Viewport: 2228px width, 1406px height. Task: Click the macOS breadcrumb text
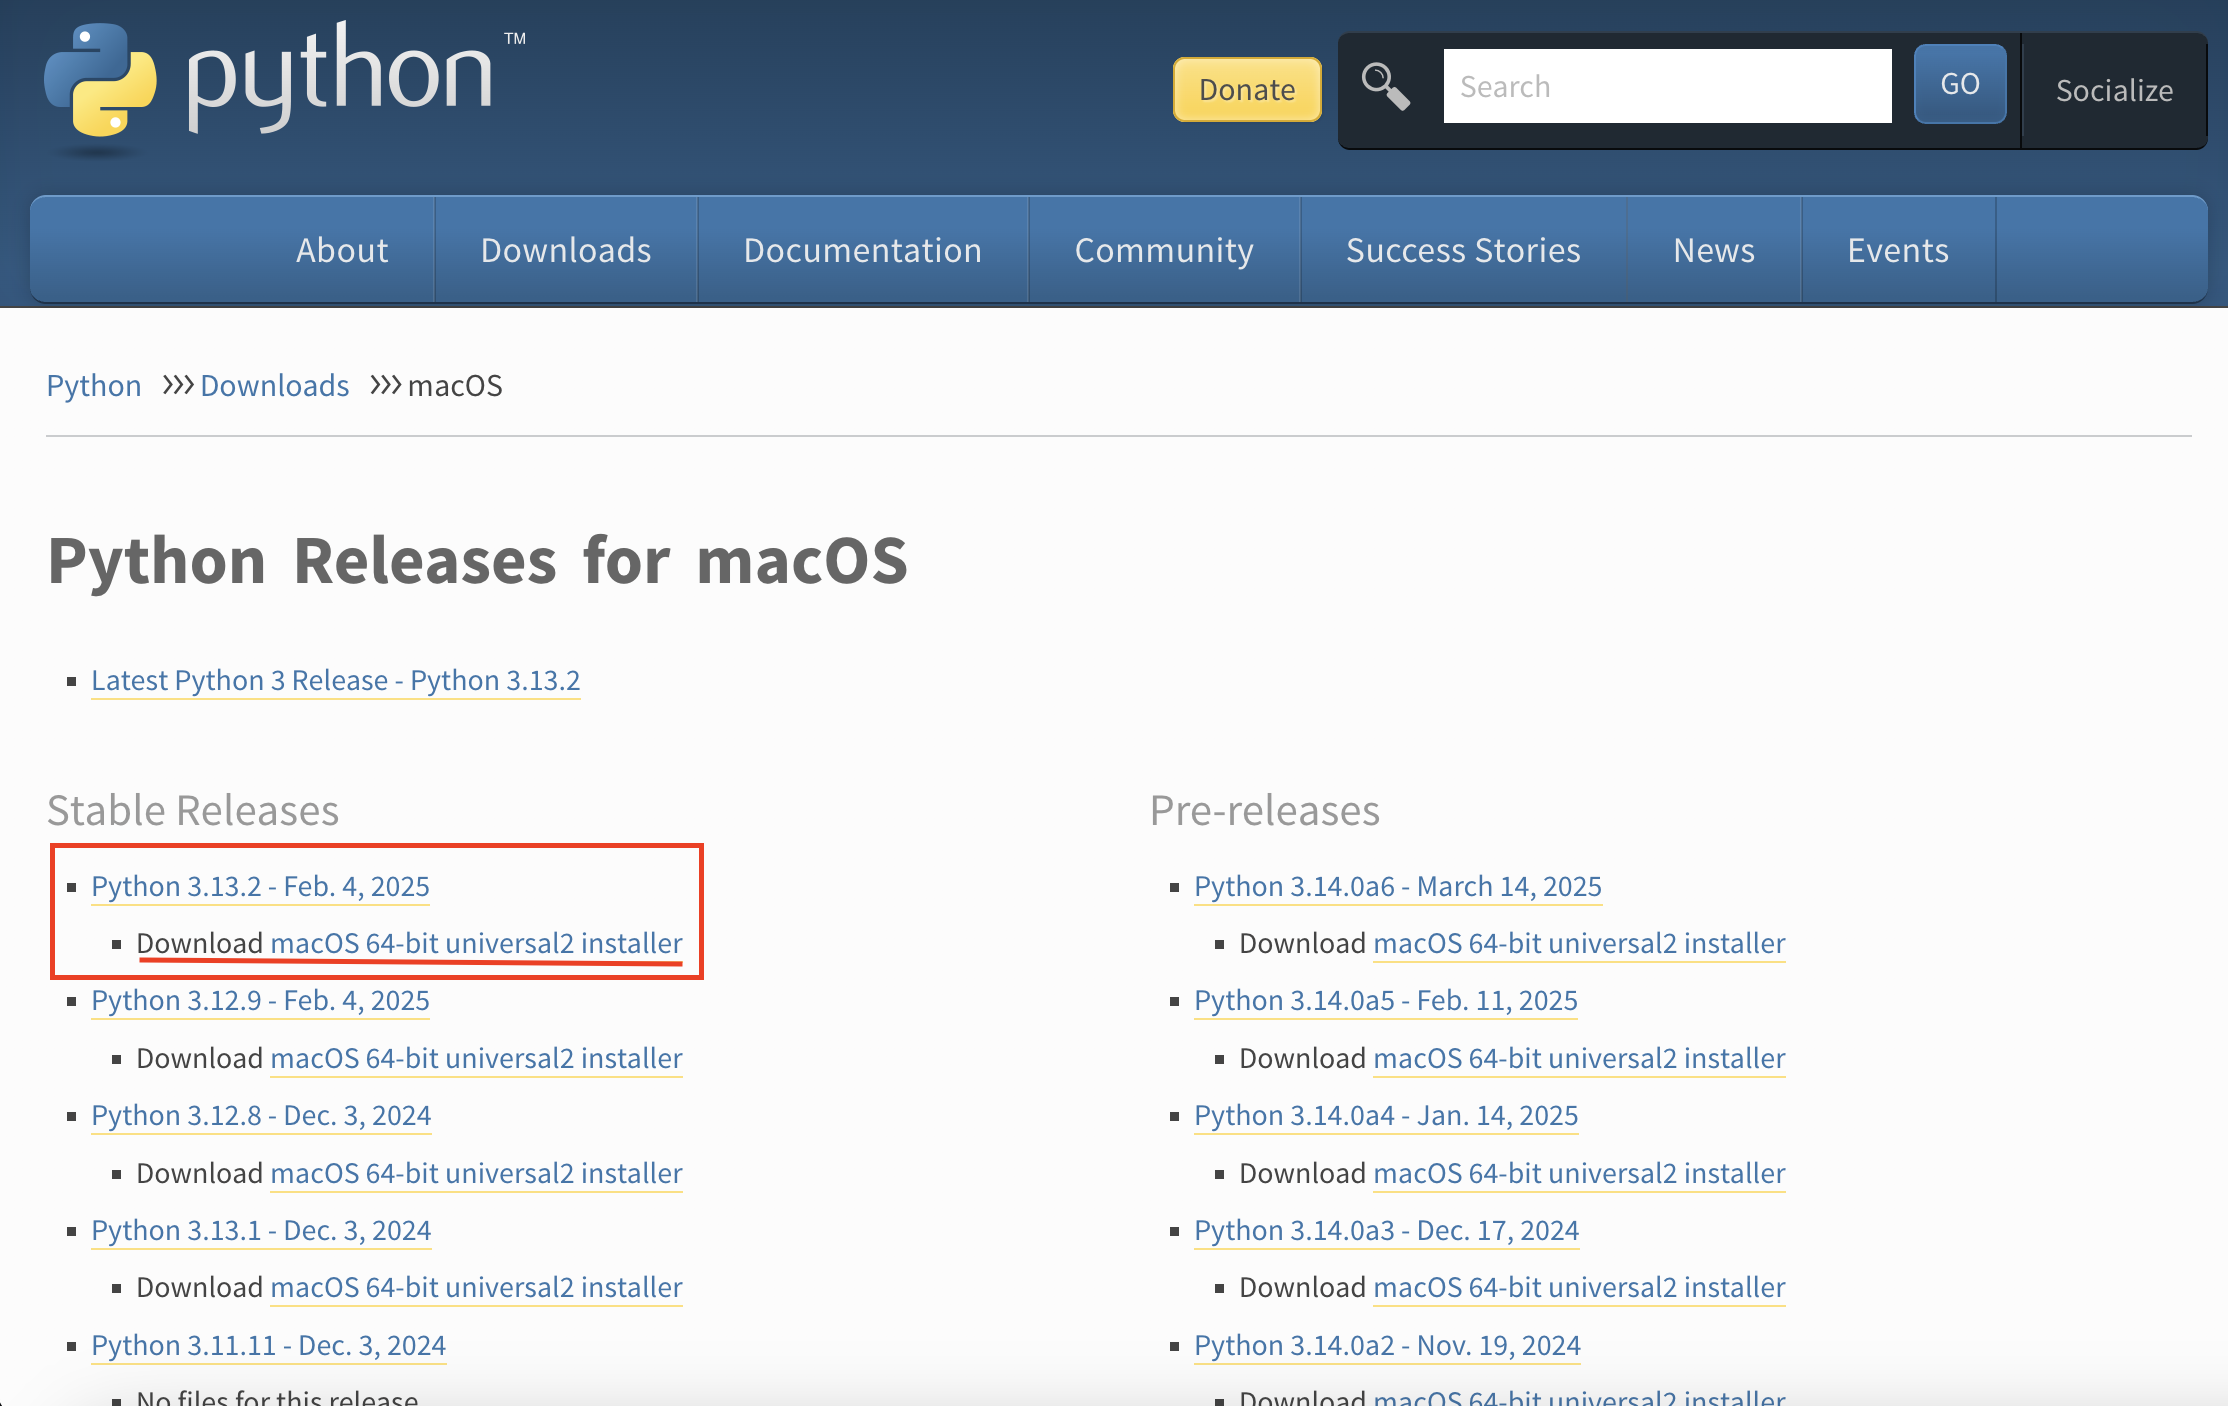pos(455,386)
